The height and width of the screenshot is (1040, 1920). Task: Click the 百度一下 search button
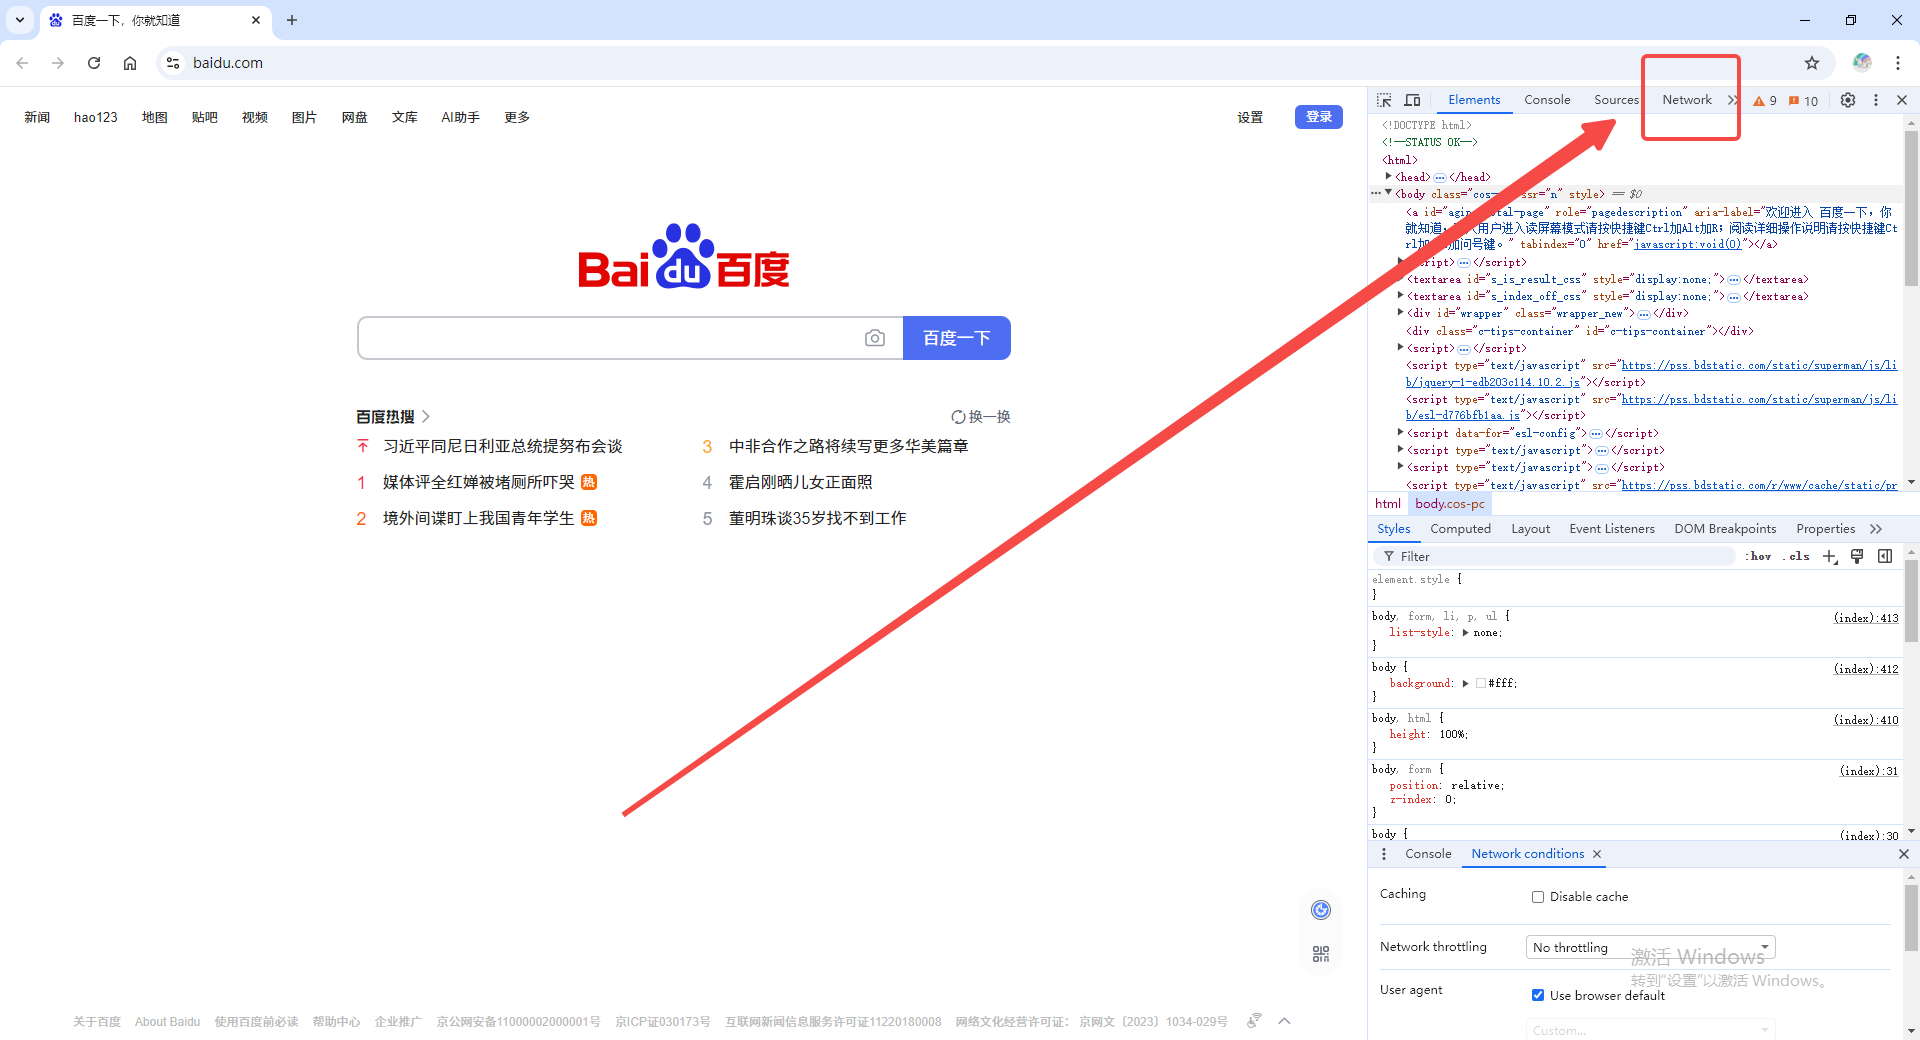coord(957,338)
